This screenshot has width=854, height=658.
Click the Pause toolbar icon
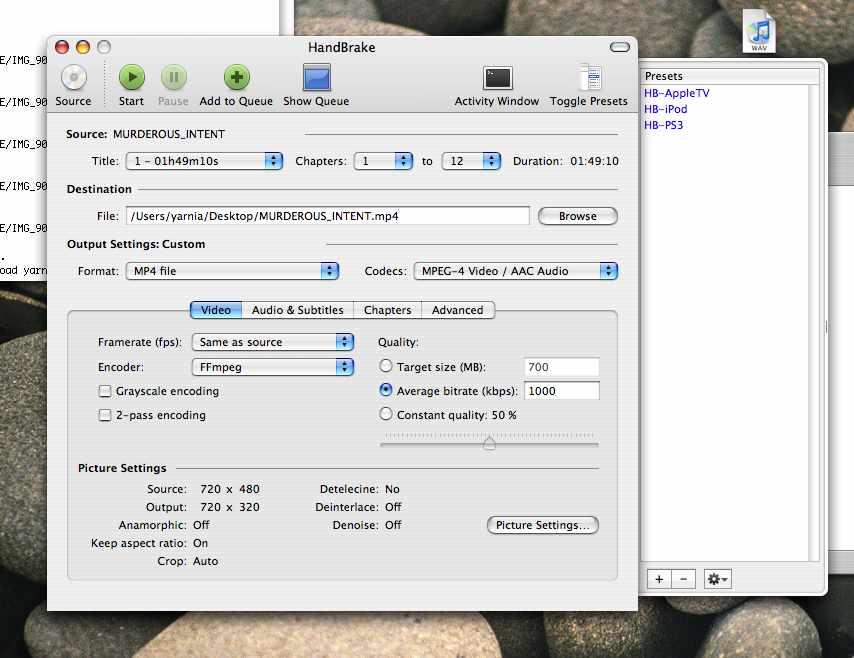174,77
